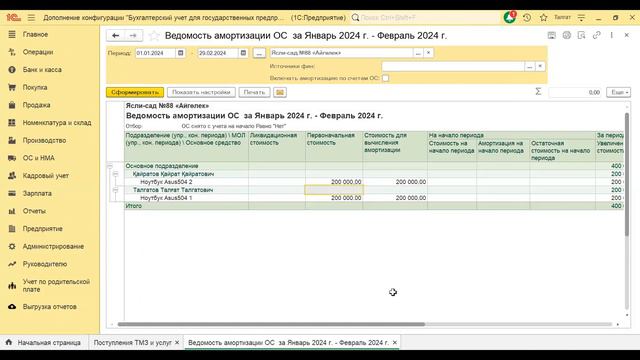
Task: Open calendar for start date 01.01.2024
Action: pos(180,53)
